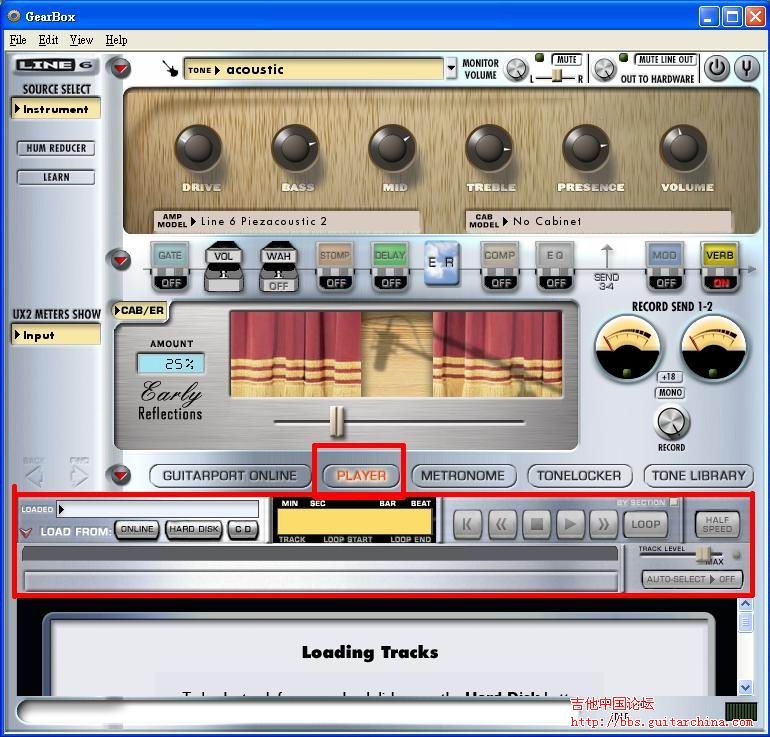Toggle the Verb effect on/off
The height and width of the screenshot is (737, 770).
pyautogui.click(x=718, y=266)
